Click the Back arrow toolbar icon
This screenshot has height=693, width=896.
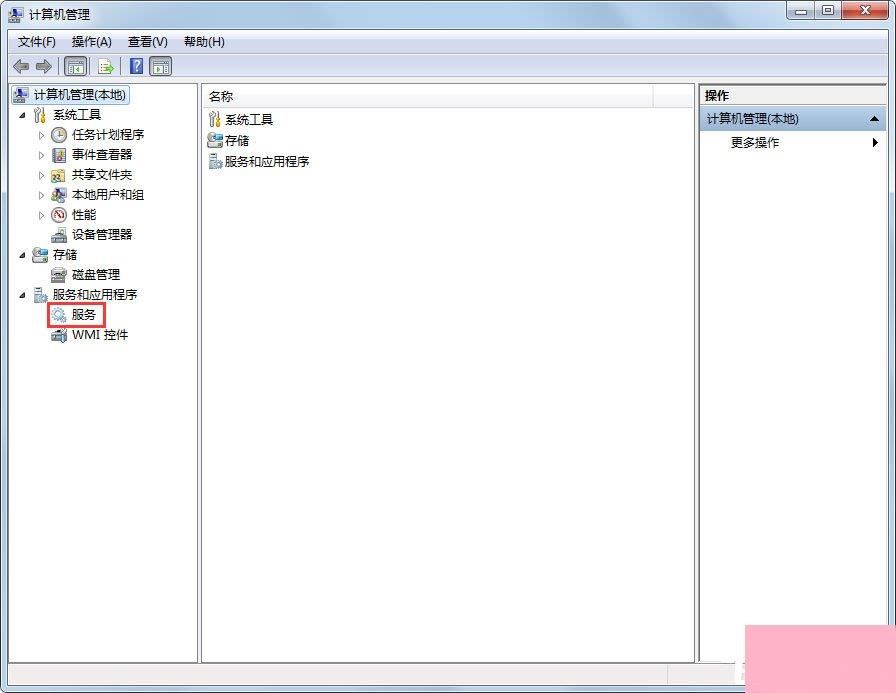[21, 67]
